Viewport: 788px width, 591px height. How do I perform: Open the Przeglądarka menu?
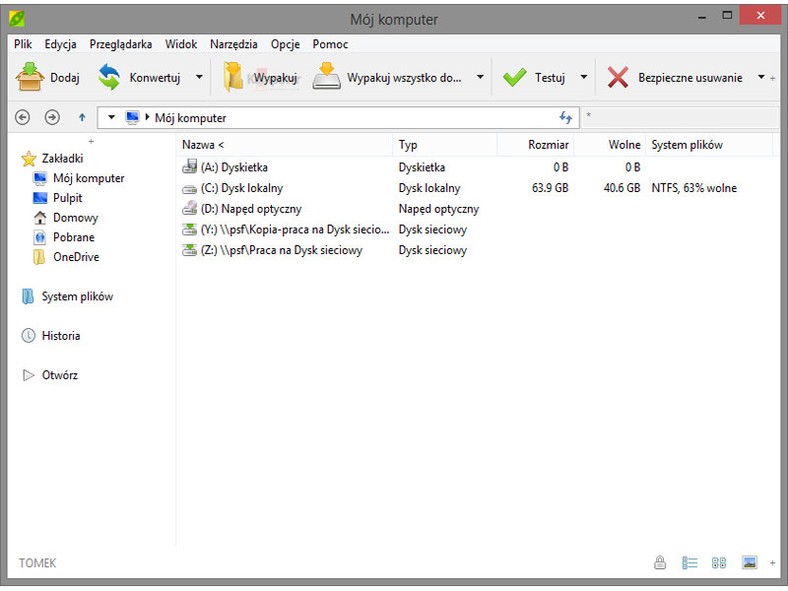pos(120,44)
